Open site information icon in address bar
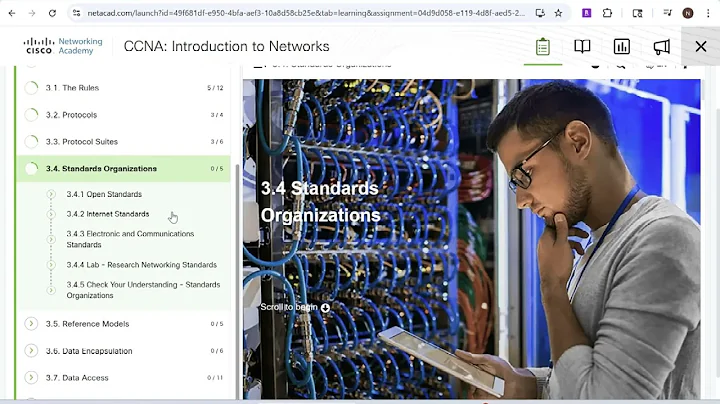 [x=76, y=13]
